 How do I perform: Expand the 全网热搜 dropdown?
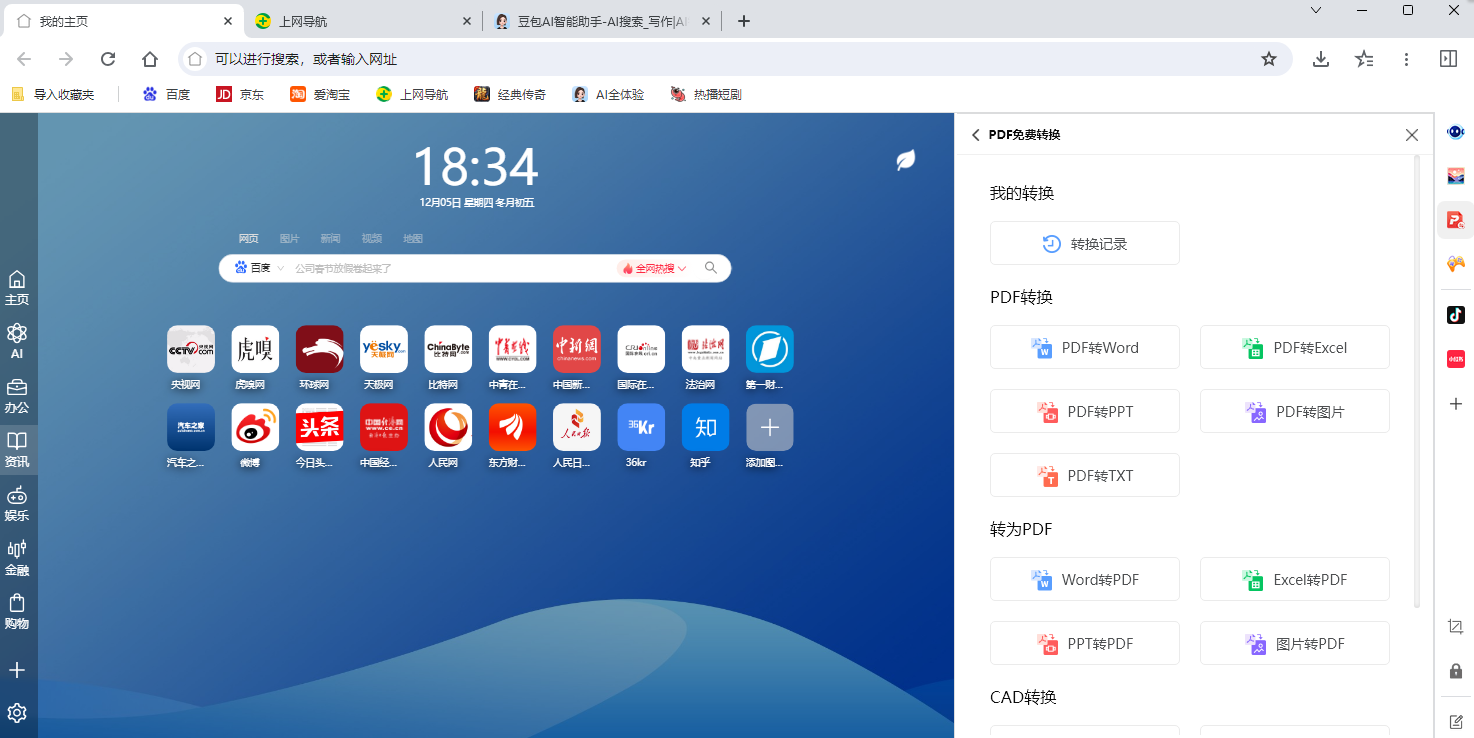[655, 268]
